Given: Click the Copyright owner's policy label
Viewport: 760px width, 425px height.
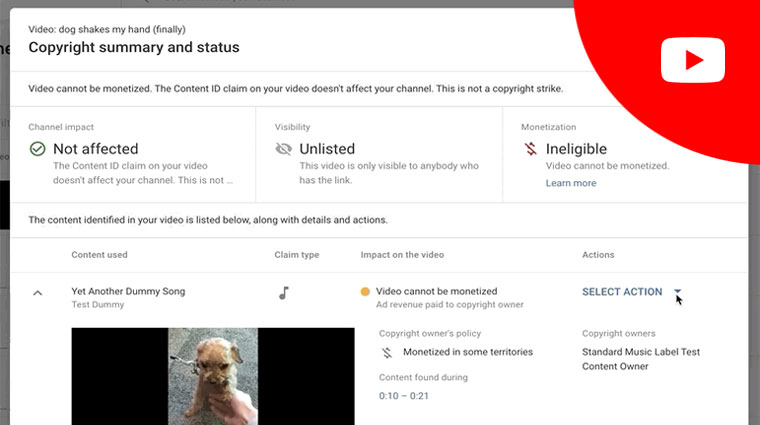Looking at the screenshot, I should tap(429, 333).
